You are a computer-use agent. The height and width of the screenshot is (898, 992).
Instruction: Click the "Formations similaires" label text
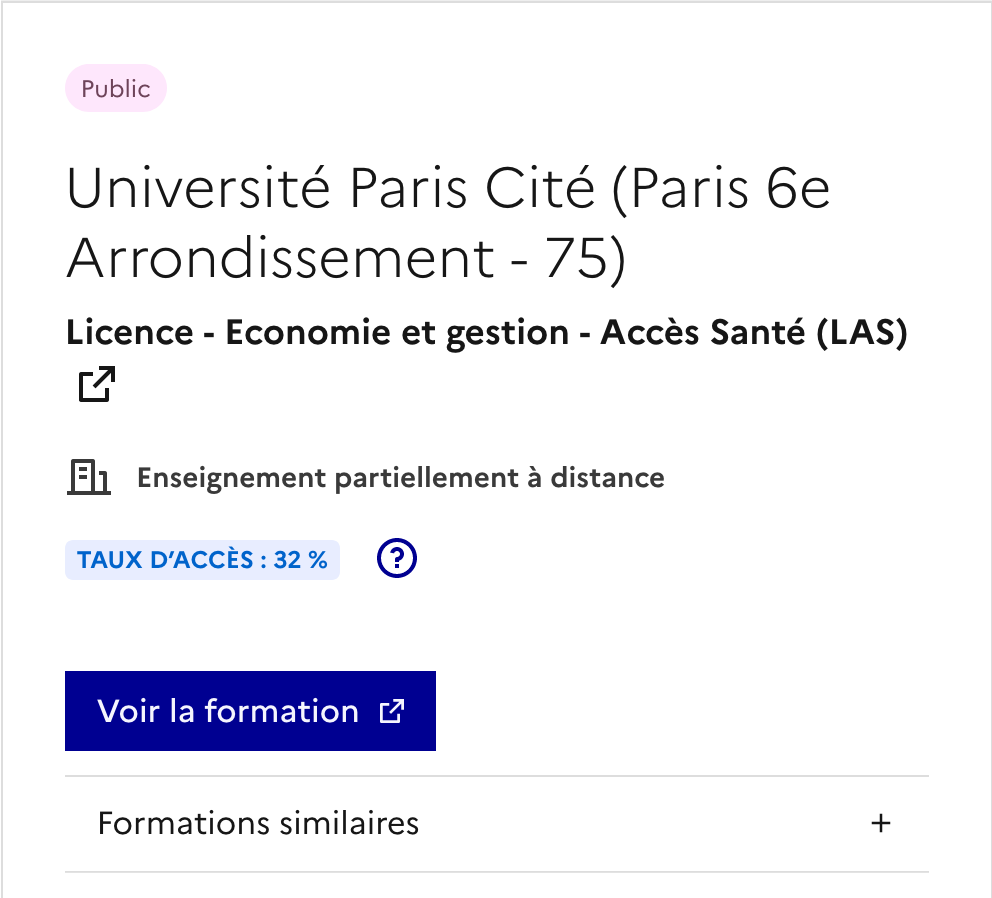(x=258, y=824)
